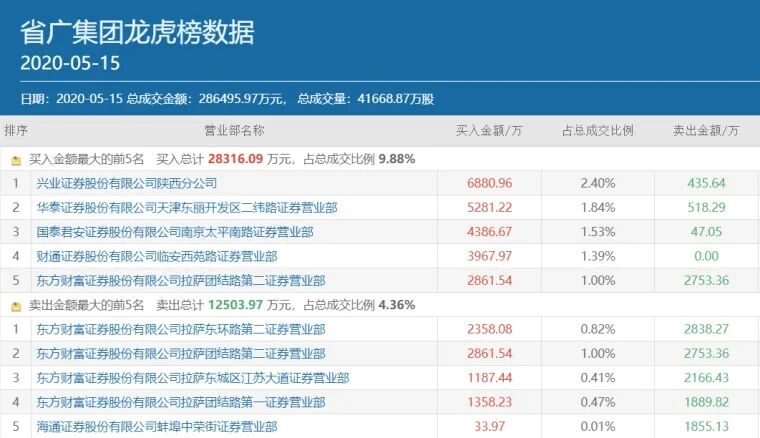Select sell amount 1889.82

[x=706, y=402]
